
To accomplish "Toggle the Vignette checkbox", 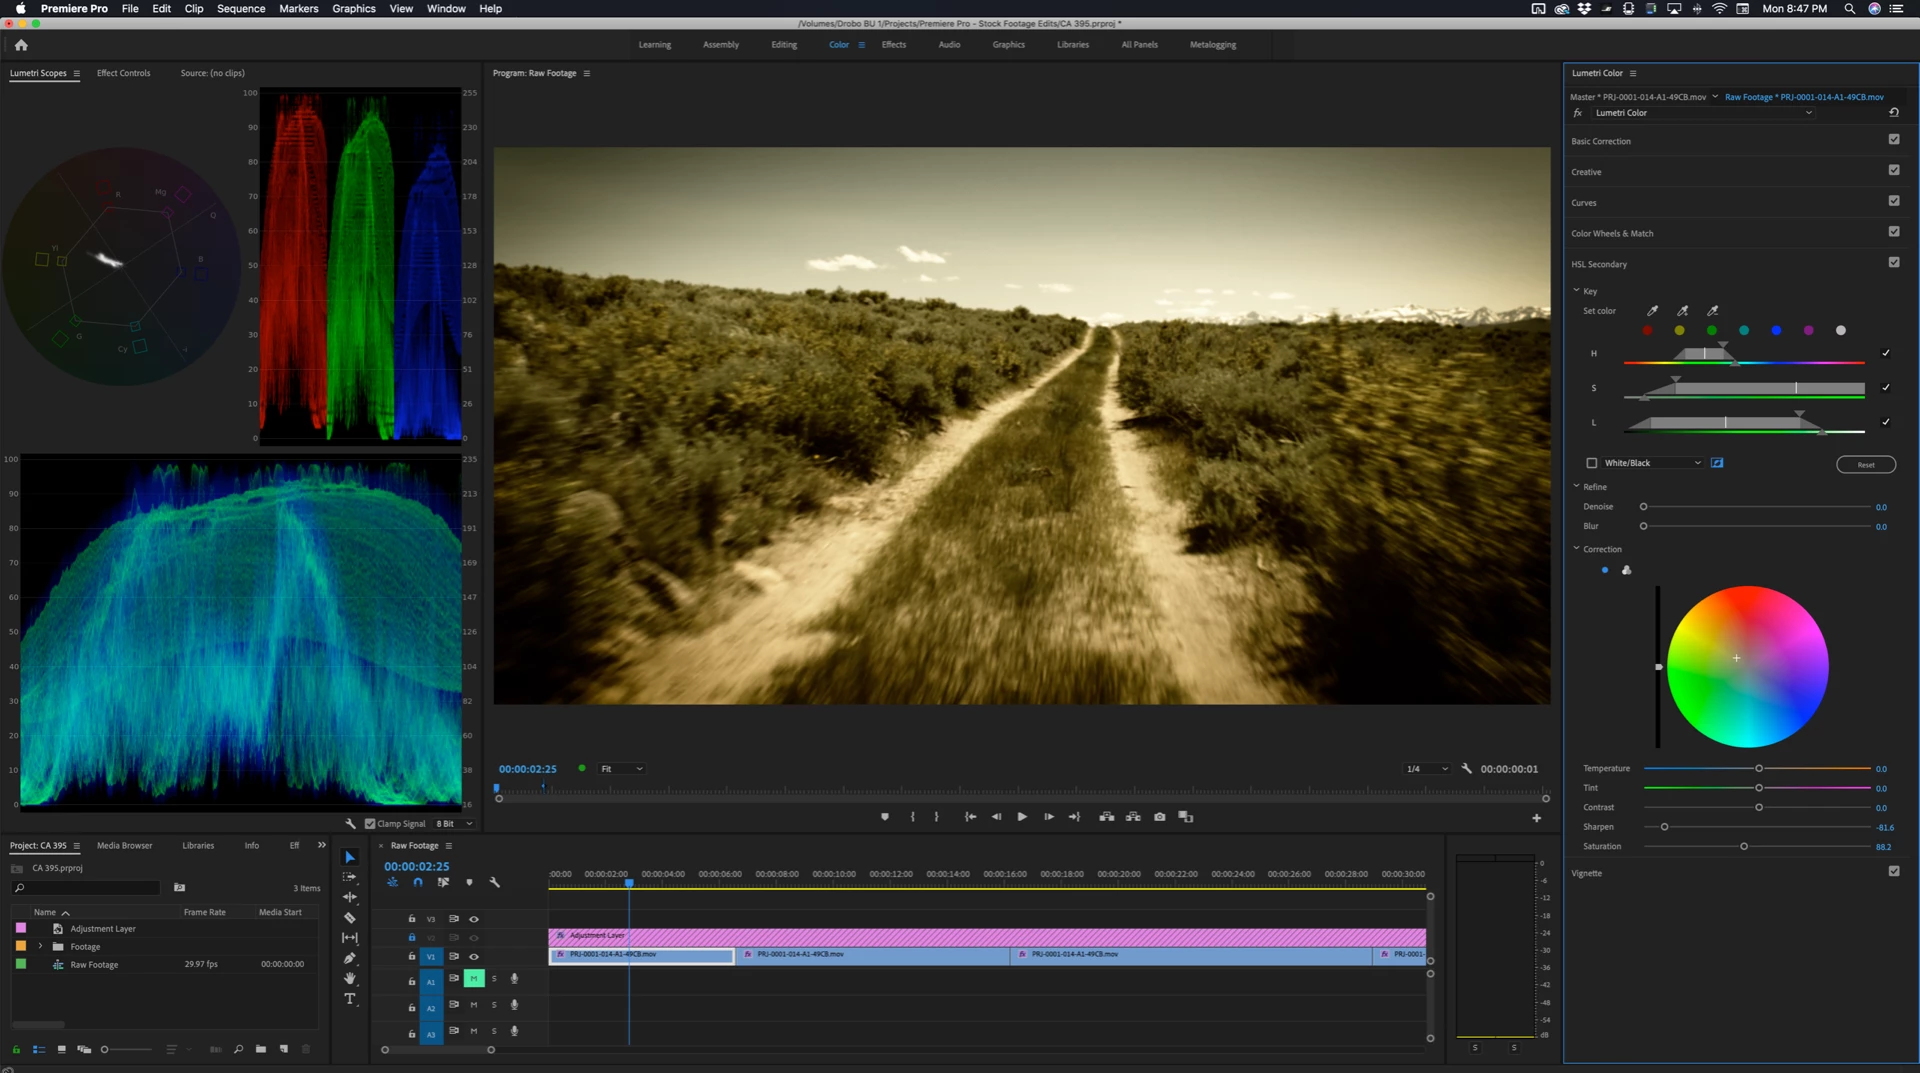I will (1894, 872).
